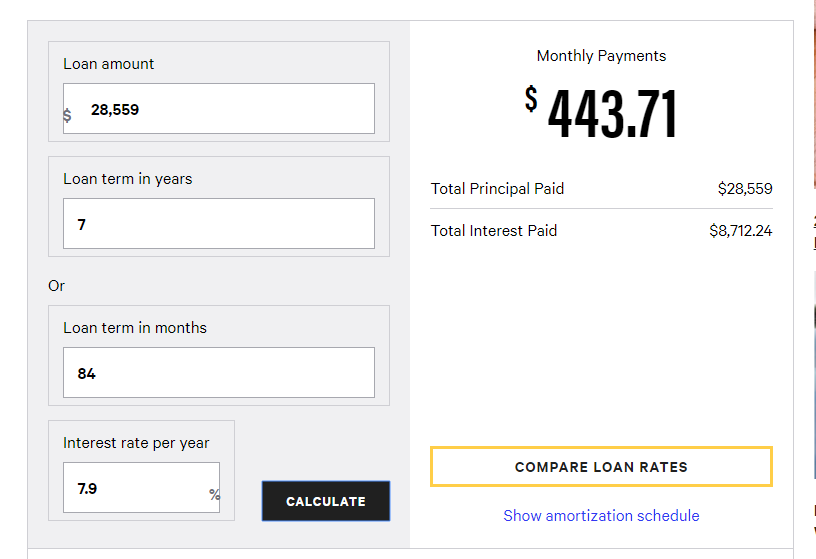Click the Loan term in months label

click(135, 327)
